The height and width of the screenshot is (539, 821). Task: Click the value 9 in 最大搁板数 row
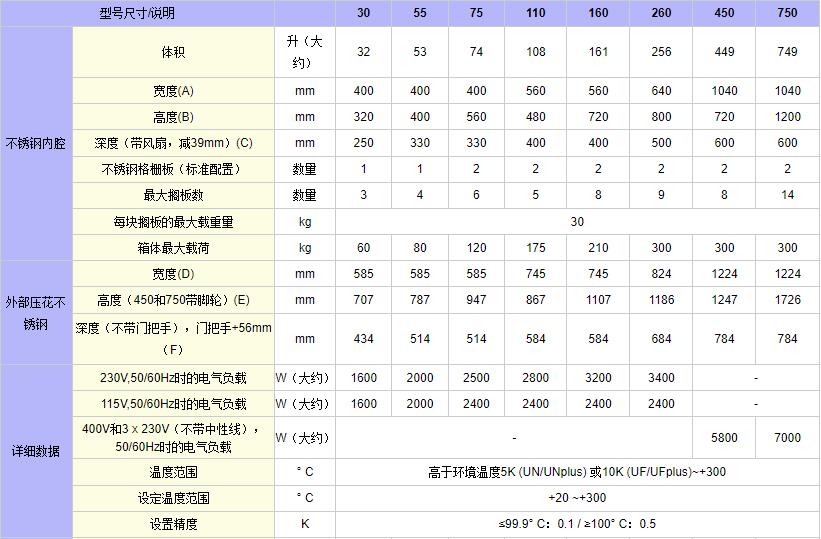pos(661,195)
